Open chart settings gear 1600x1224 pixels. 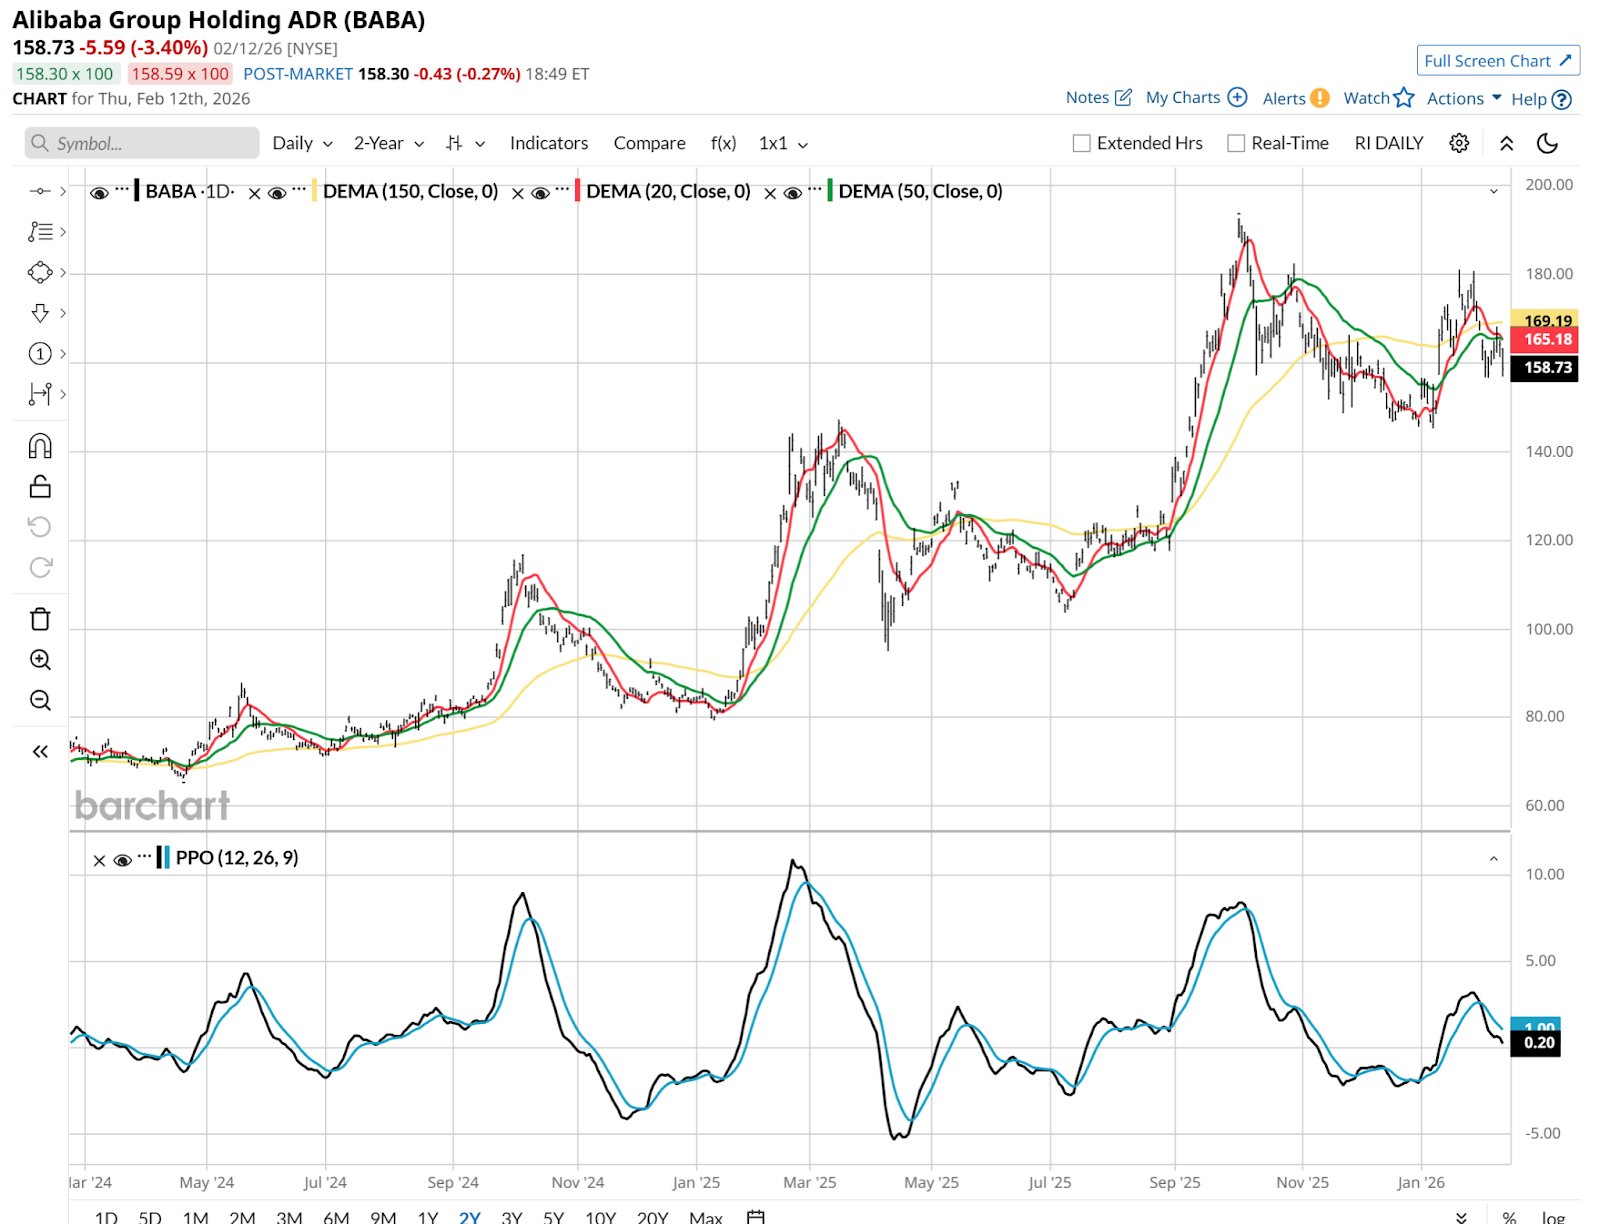(1459, 143)
